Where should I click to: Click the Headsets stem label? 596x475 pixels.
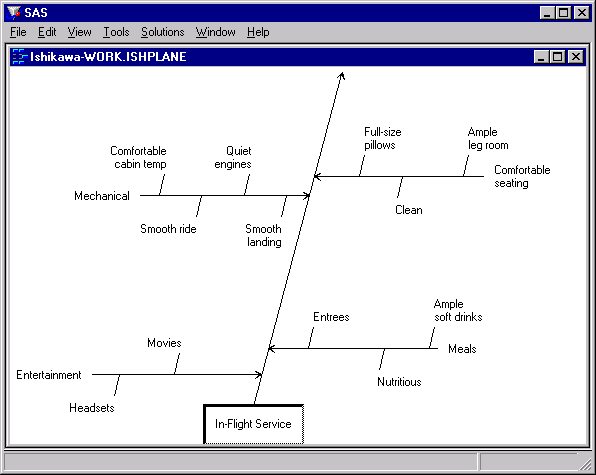pyautogui.click(x=92, y=408)
